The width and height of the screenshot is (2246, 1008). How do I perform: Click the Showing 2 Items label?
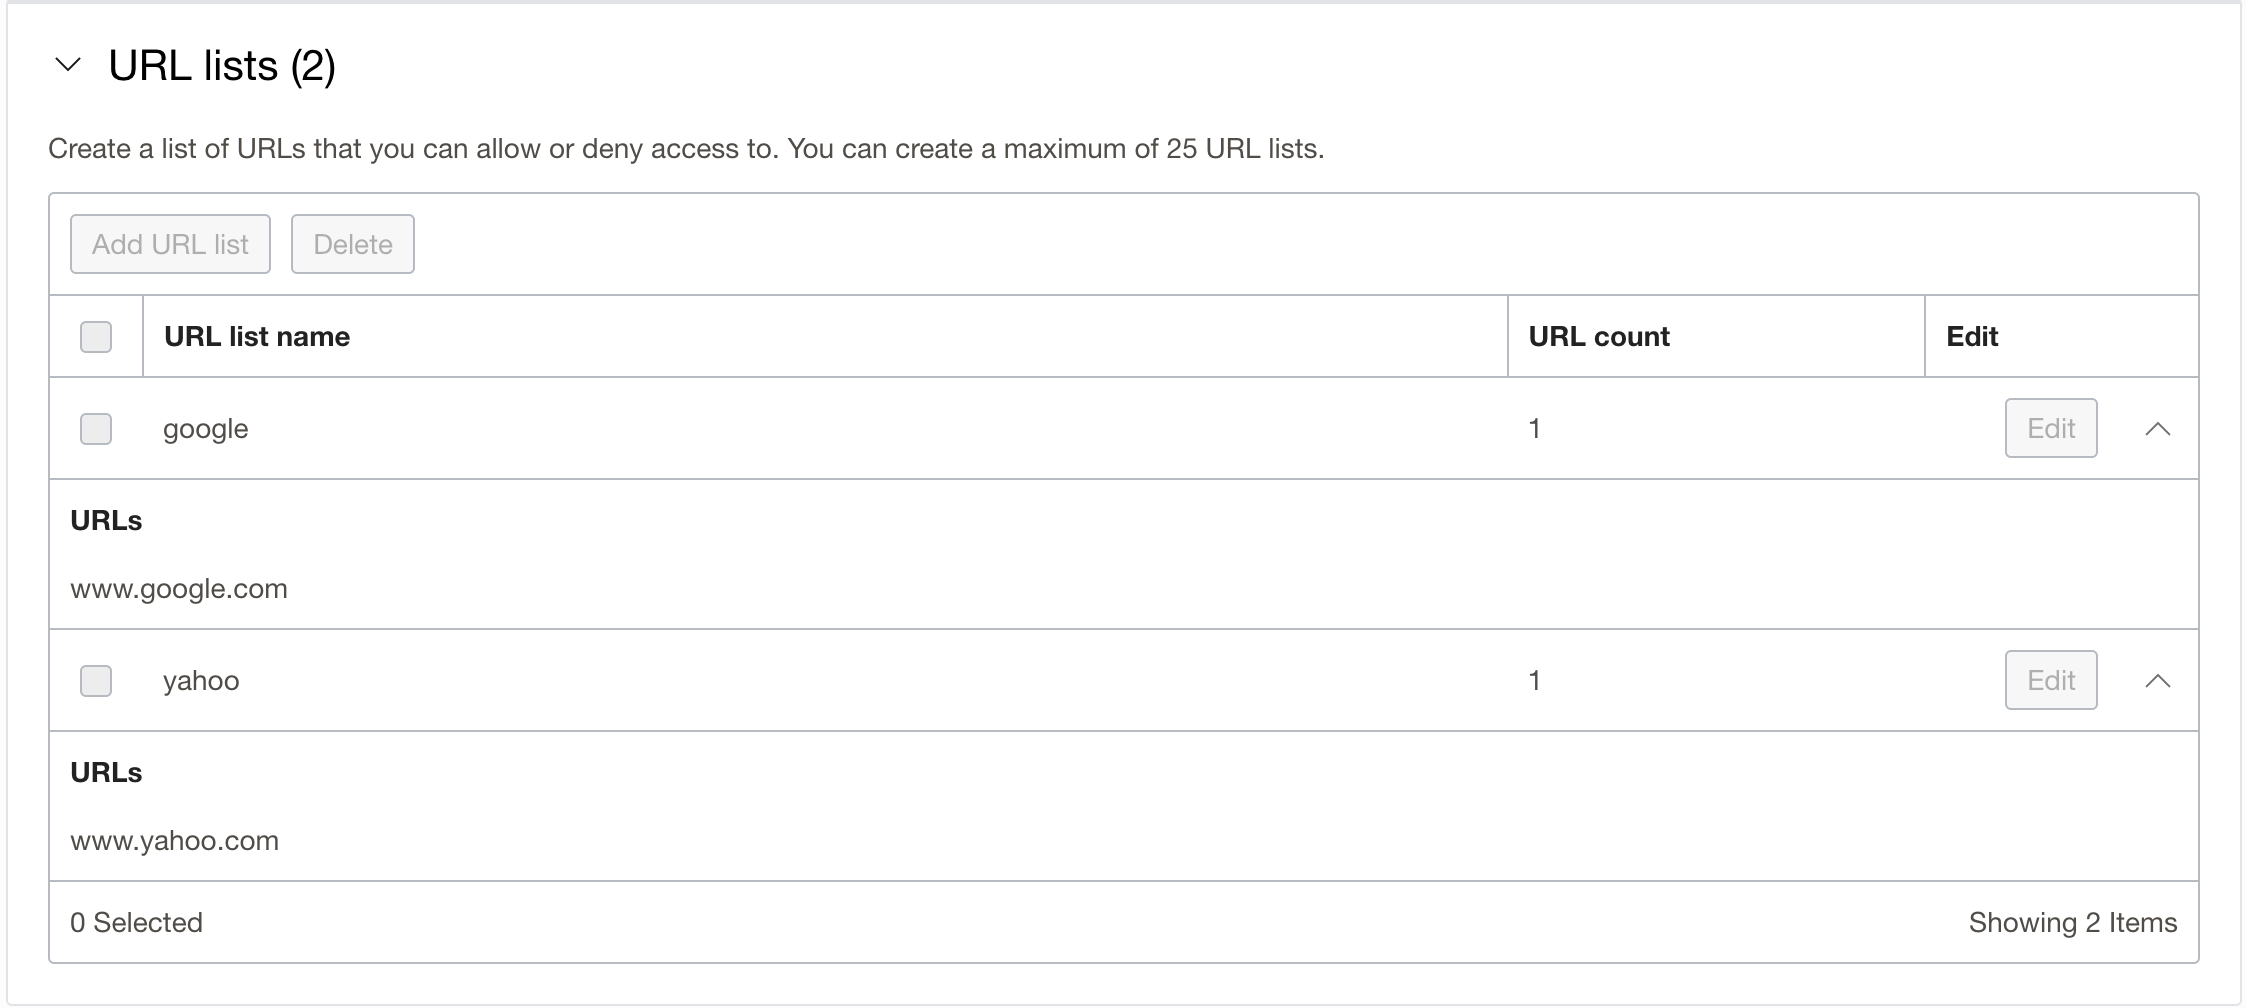click(2072, 922)
